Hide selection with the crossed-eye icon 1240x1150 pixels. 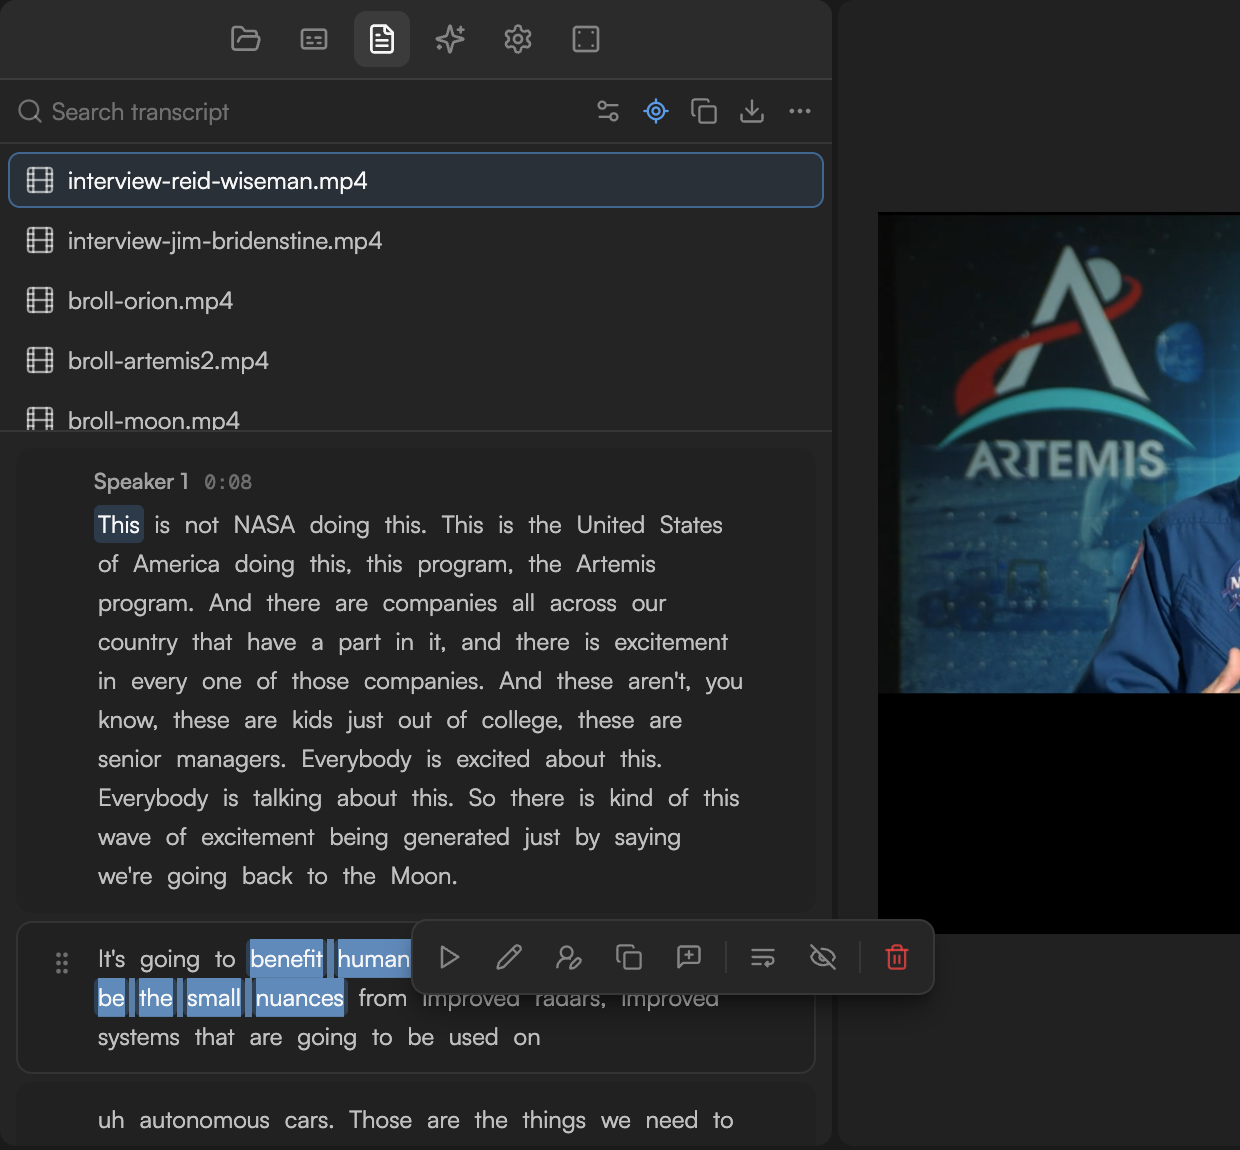click(x=823, y=957)
